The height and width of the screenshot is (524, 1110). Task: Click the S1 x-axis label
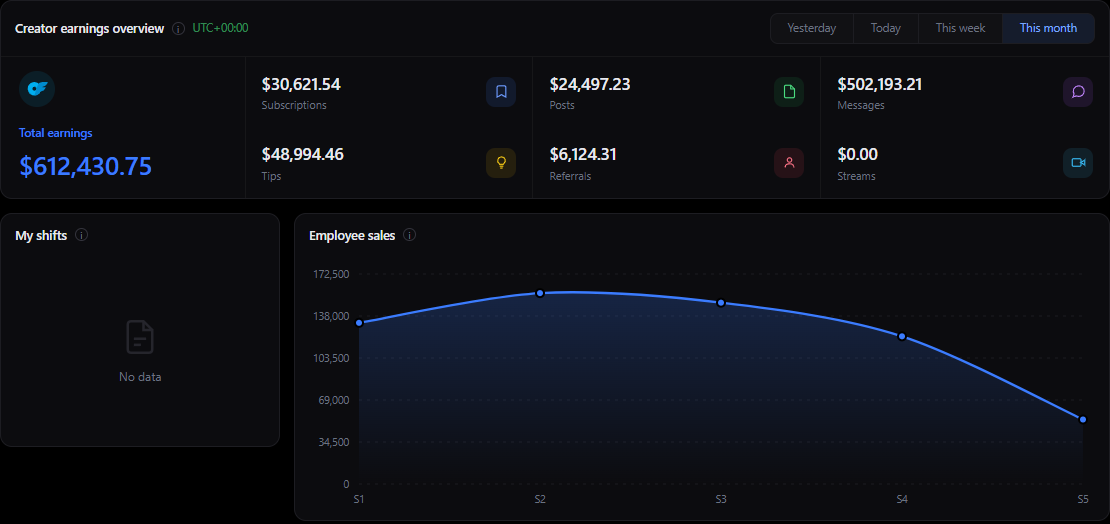tap(359, 499)
